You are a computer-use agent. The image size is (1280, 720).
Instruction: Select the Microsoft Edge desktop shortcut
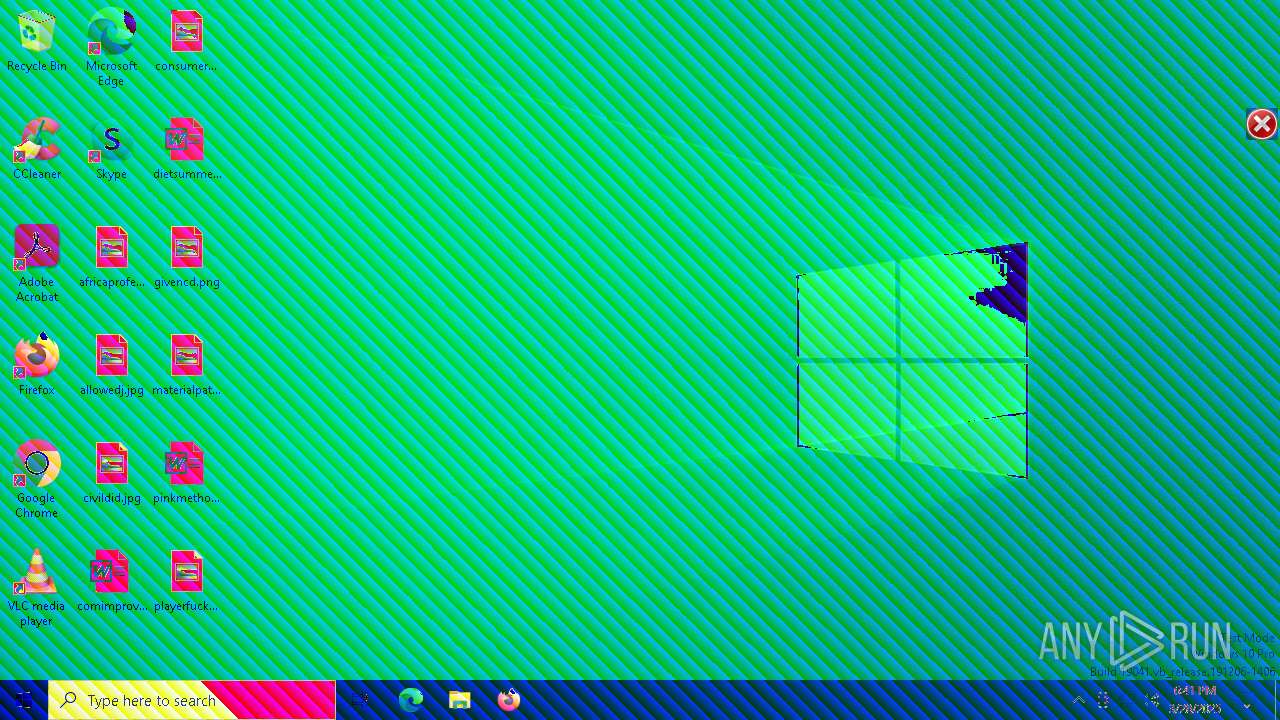tap(111, 48)
